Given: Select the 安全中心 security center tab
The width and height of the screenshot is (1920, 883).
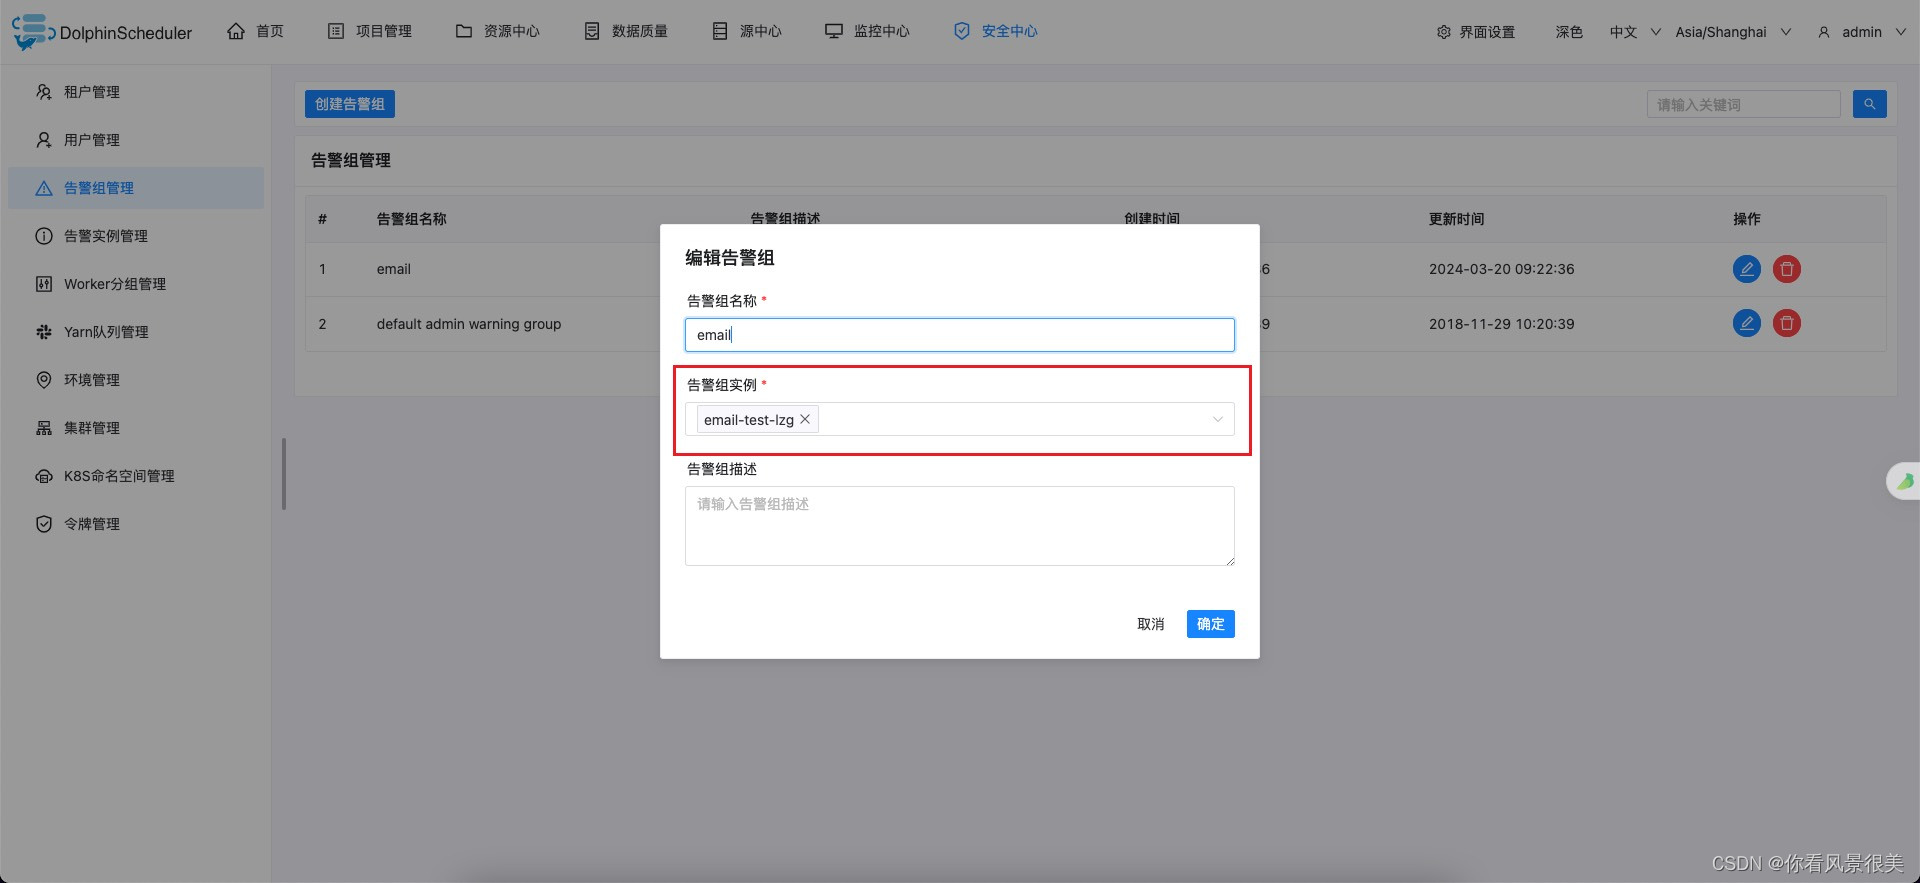Looking at the screenshot, I should pos(996,32).
